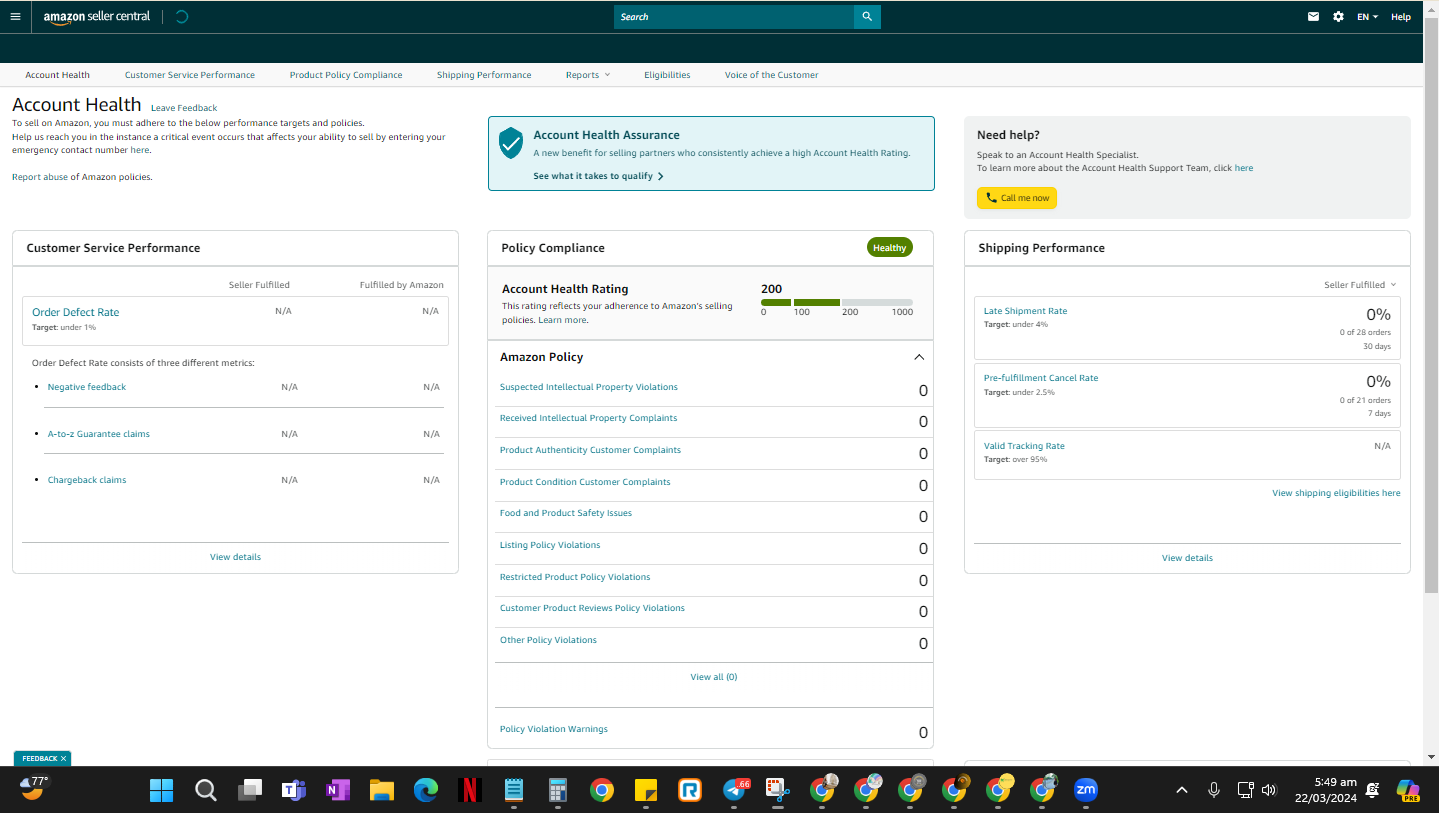Launch Microsoft Teams from taskbar
This screenshot has width=1439, height=813.
(293, 790)
